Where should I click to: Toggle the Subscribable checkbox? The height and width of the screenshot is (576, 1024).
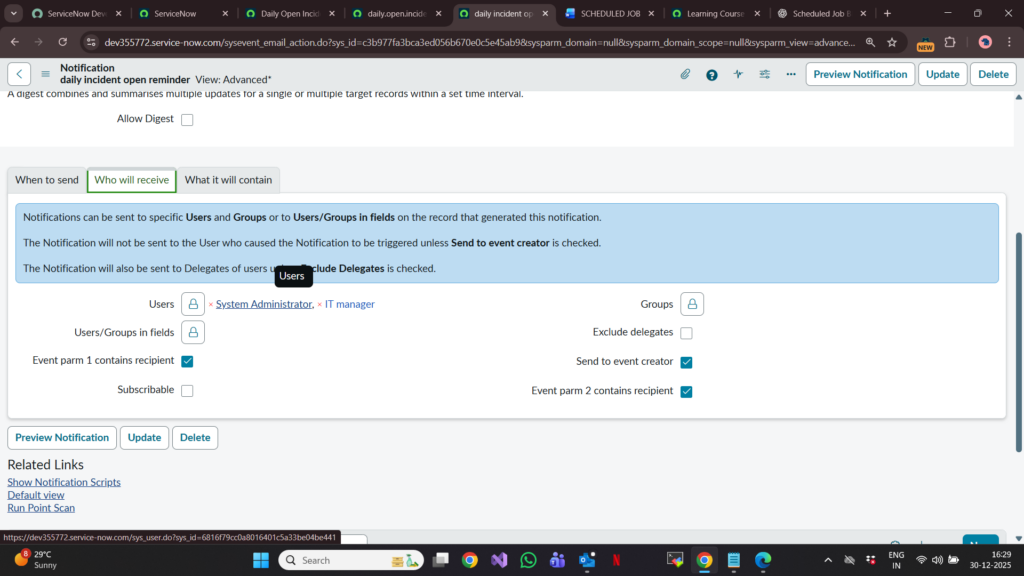pos(187,391)
